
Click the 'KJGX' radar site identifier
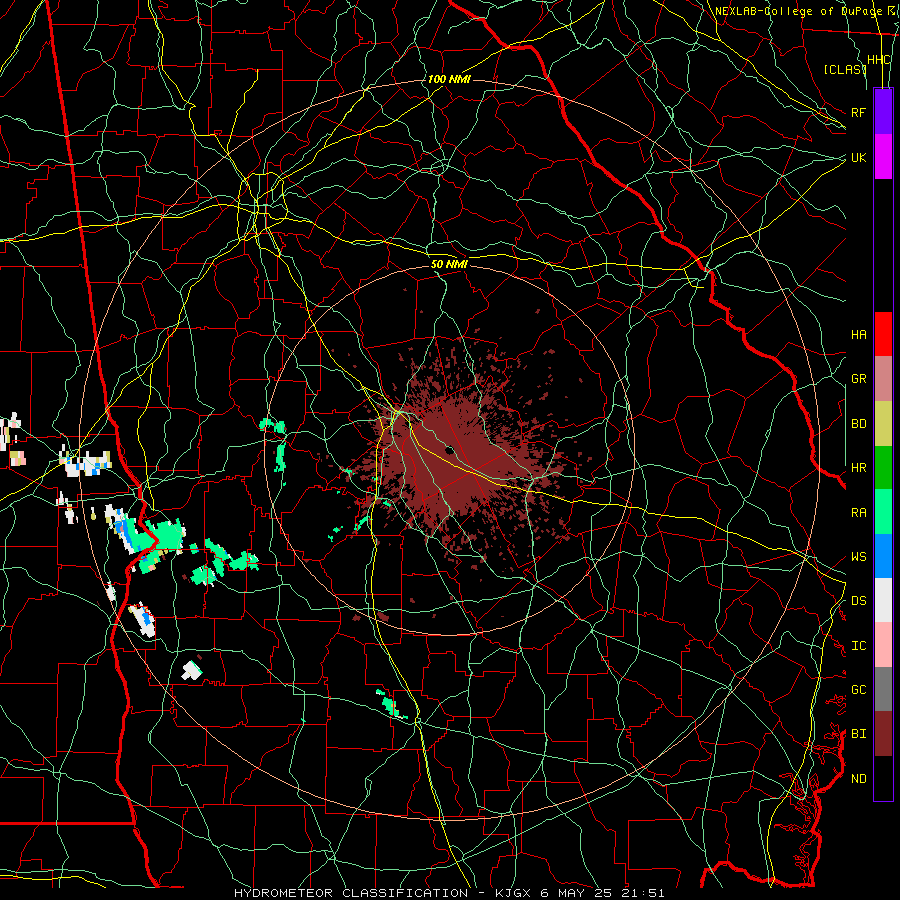click(512, 893)
